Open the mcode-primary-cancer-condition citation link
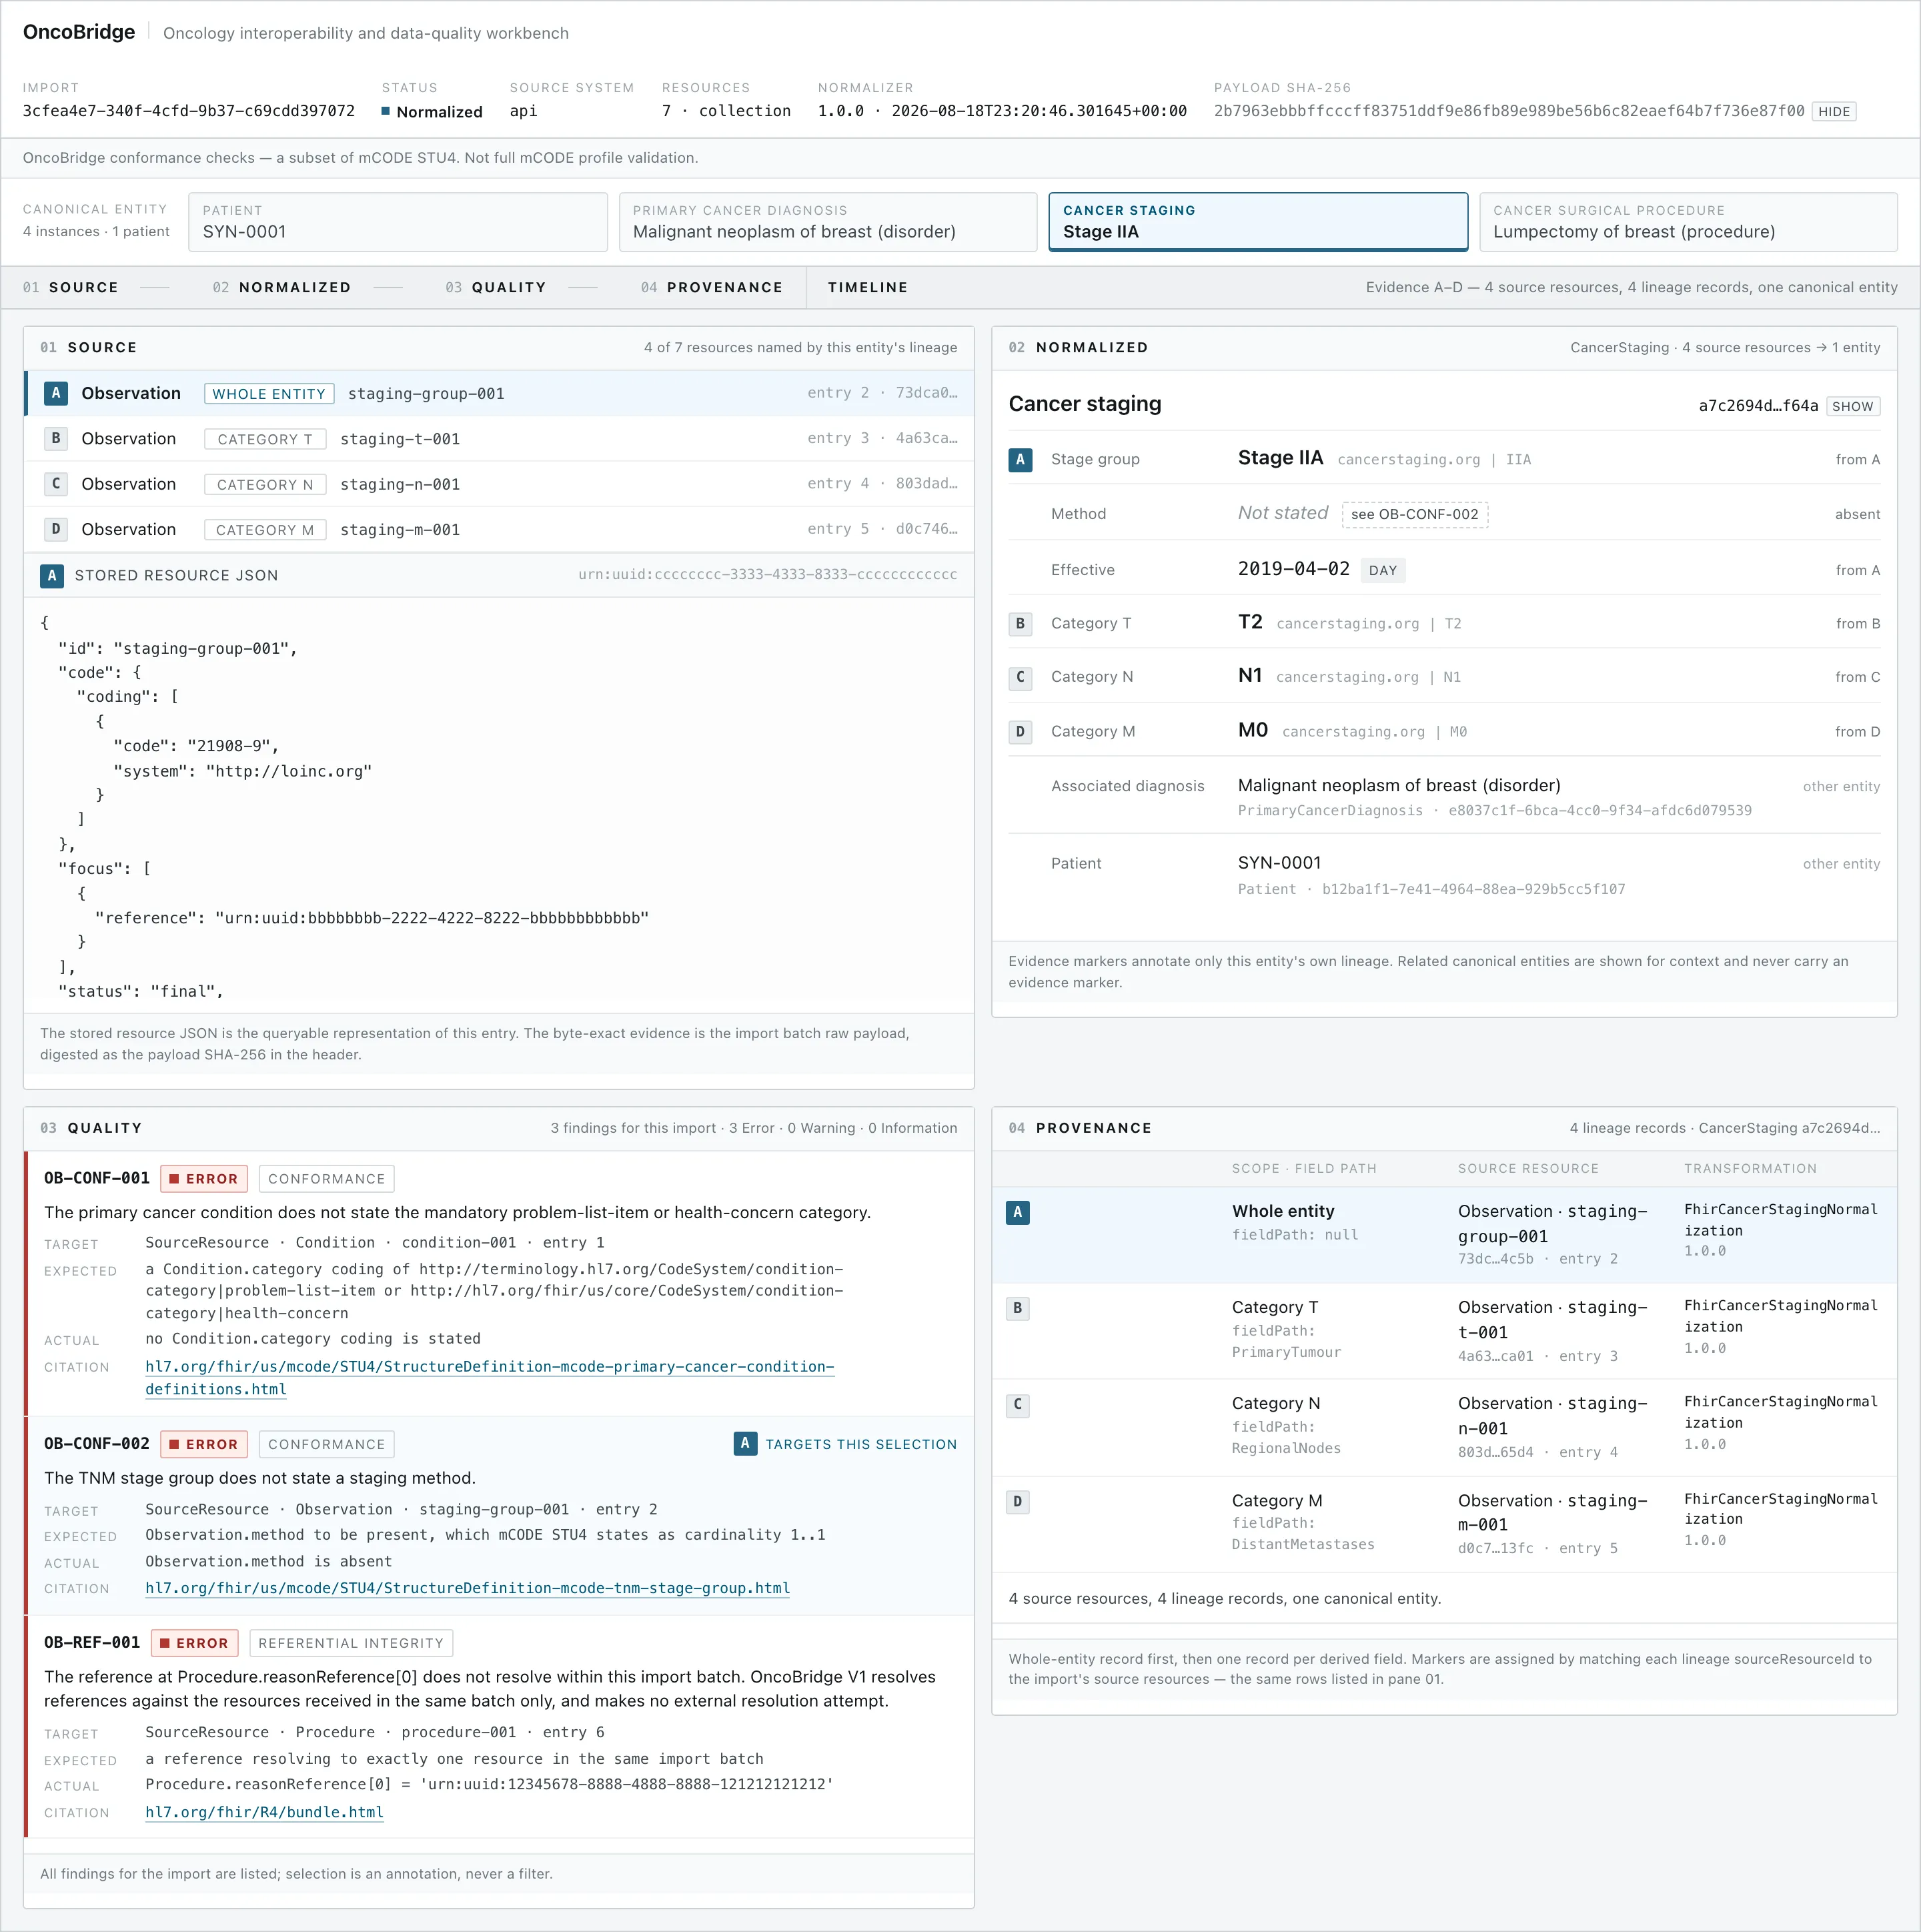 490,1378
